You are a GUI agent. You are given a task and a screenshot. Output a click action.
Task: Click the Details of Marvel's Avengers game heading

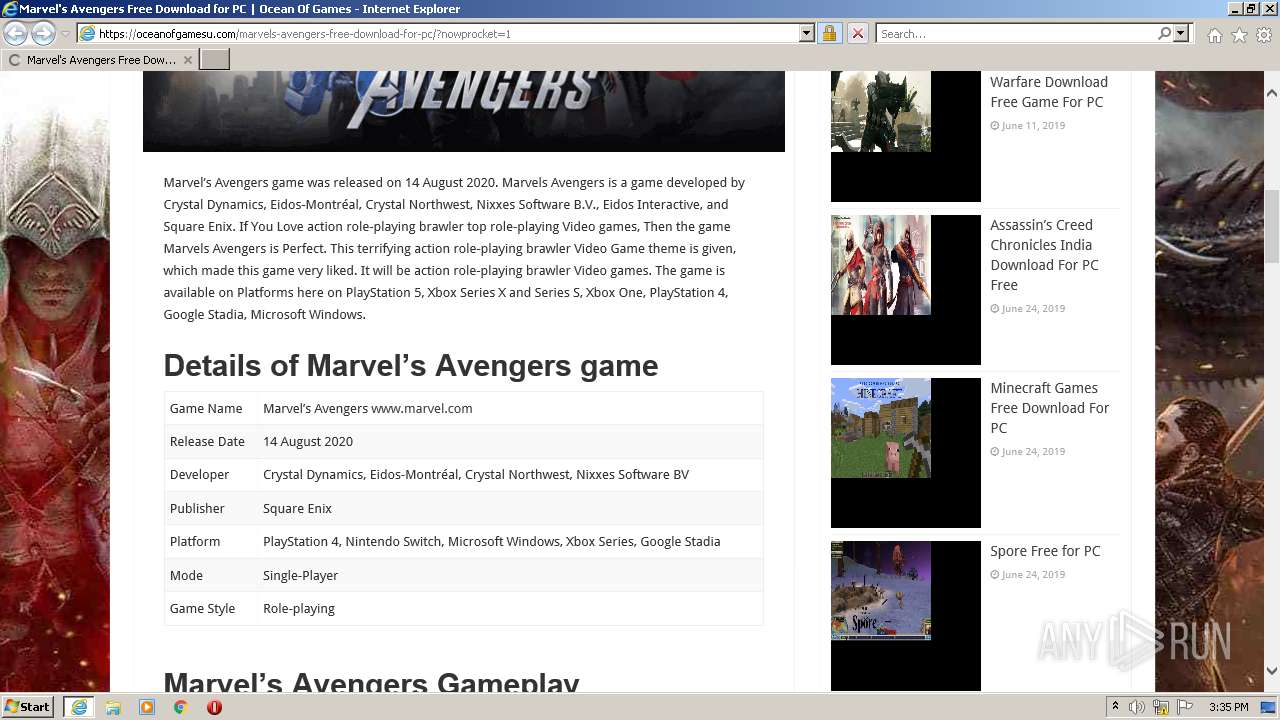point(411,366)
